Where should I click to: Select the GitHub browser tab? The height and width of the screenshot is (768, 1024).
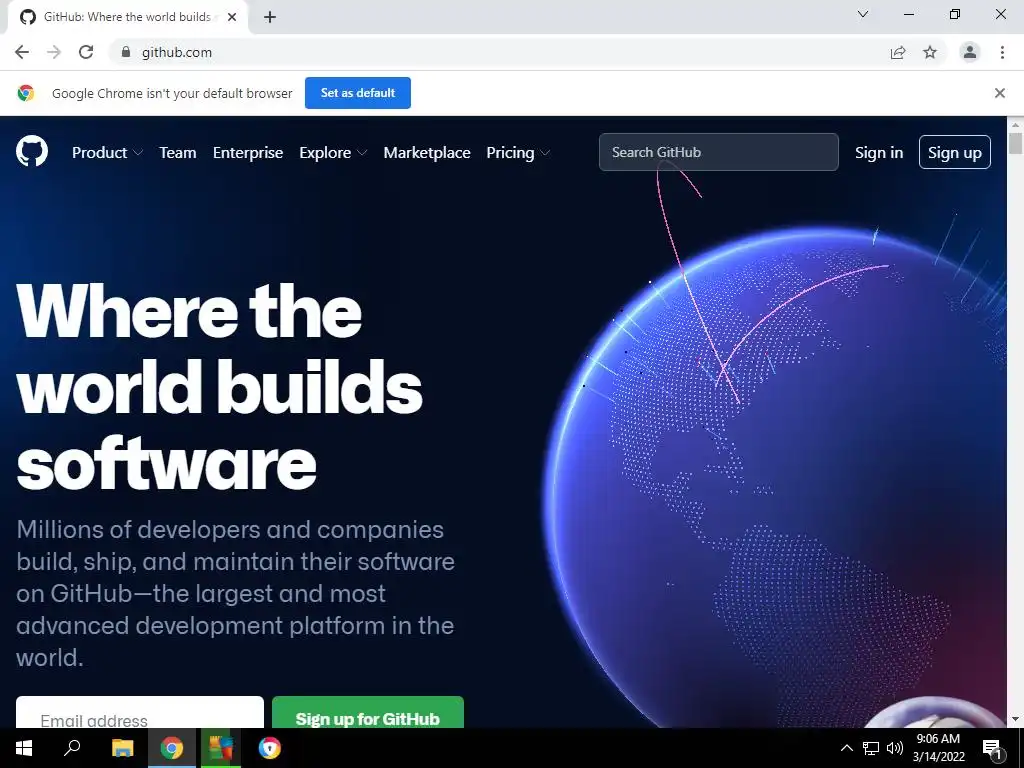pyautogui.click(x=127, y=17)
